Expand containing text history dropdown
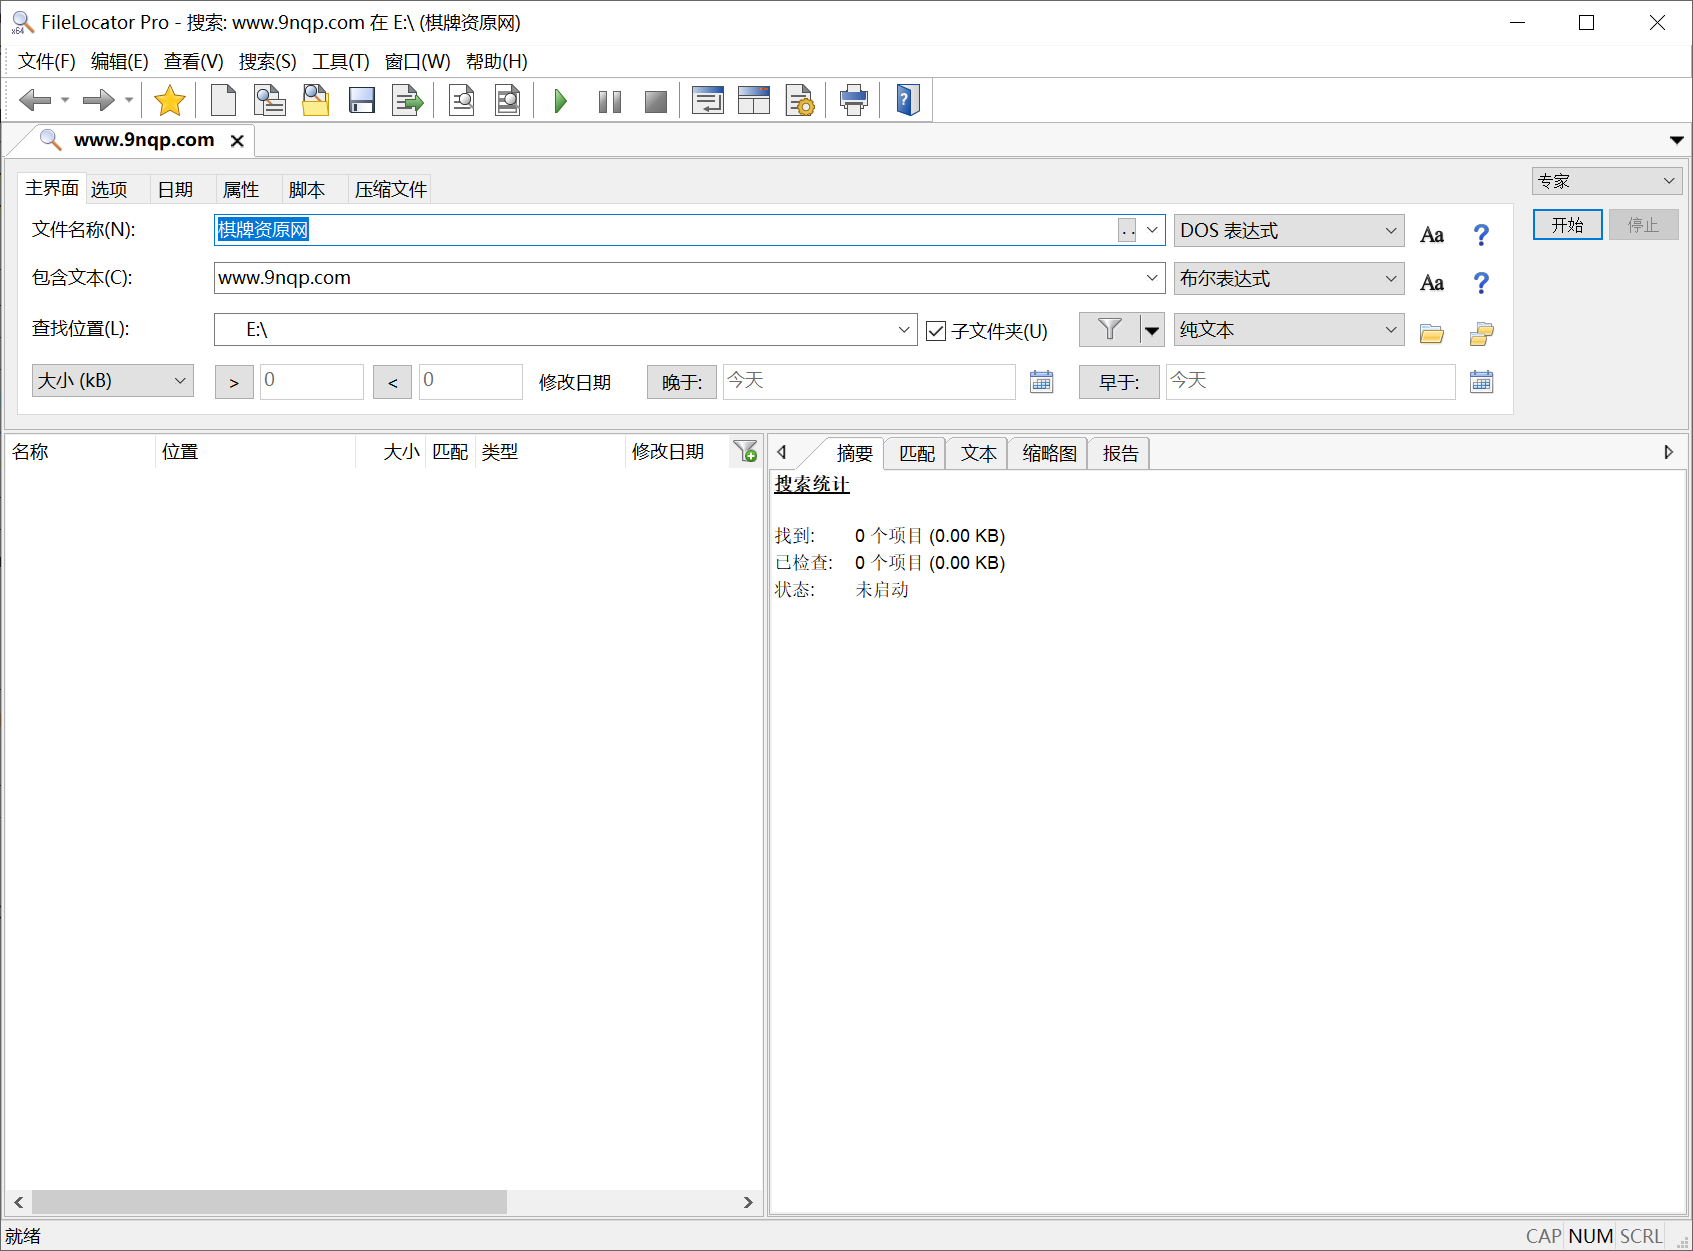The height and width of the screenshot is (1251, 1693). (x=1152, y=278)
